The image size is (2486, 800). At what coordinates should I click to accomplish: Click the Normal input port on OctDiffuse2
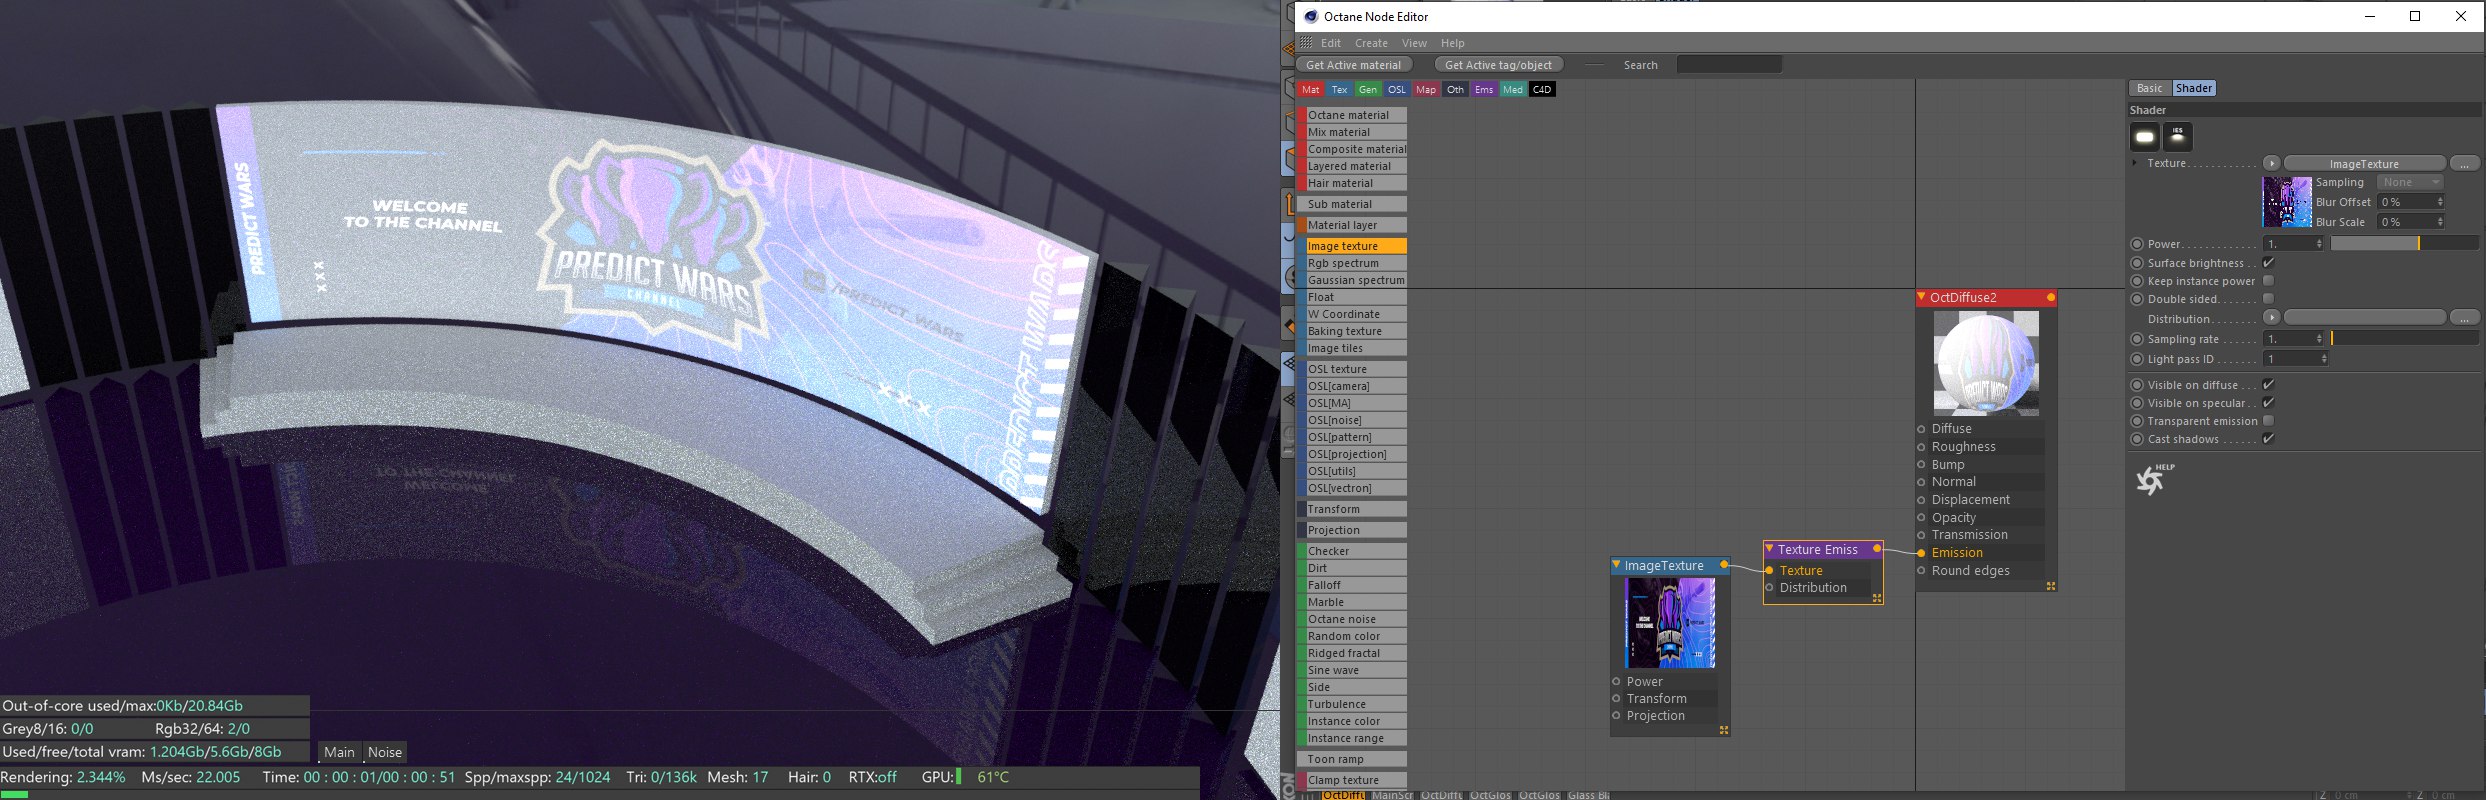pos(1921,482)
